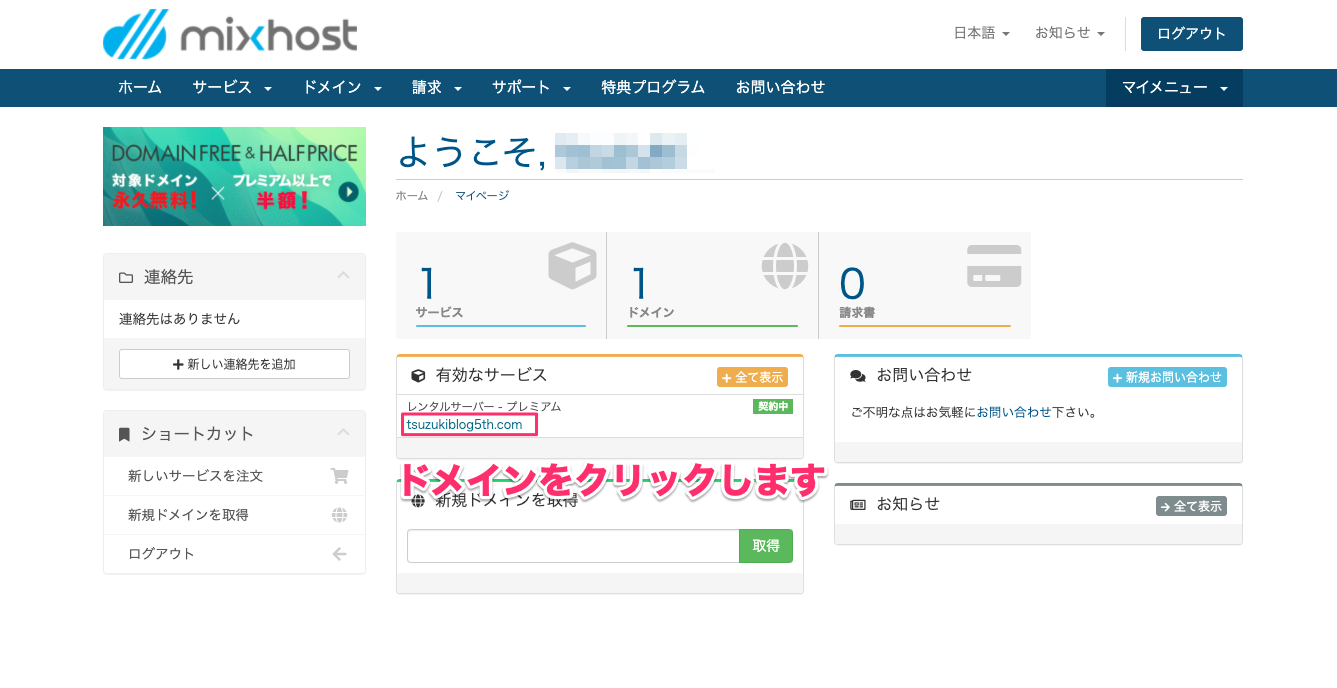Click the お問い合わせ chat bubbles icon
Image resolution: width=1337 pixels, height=688 pixels.
[857, 376]
